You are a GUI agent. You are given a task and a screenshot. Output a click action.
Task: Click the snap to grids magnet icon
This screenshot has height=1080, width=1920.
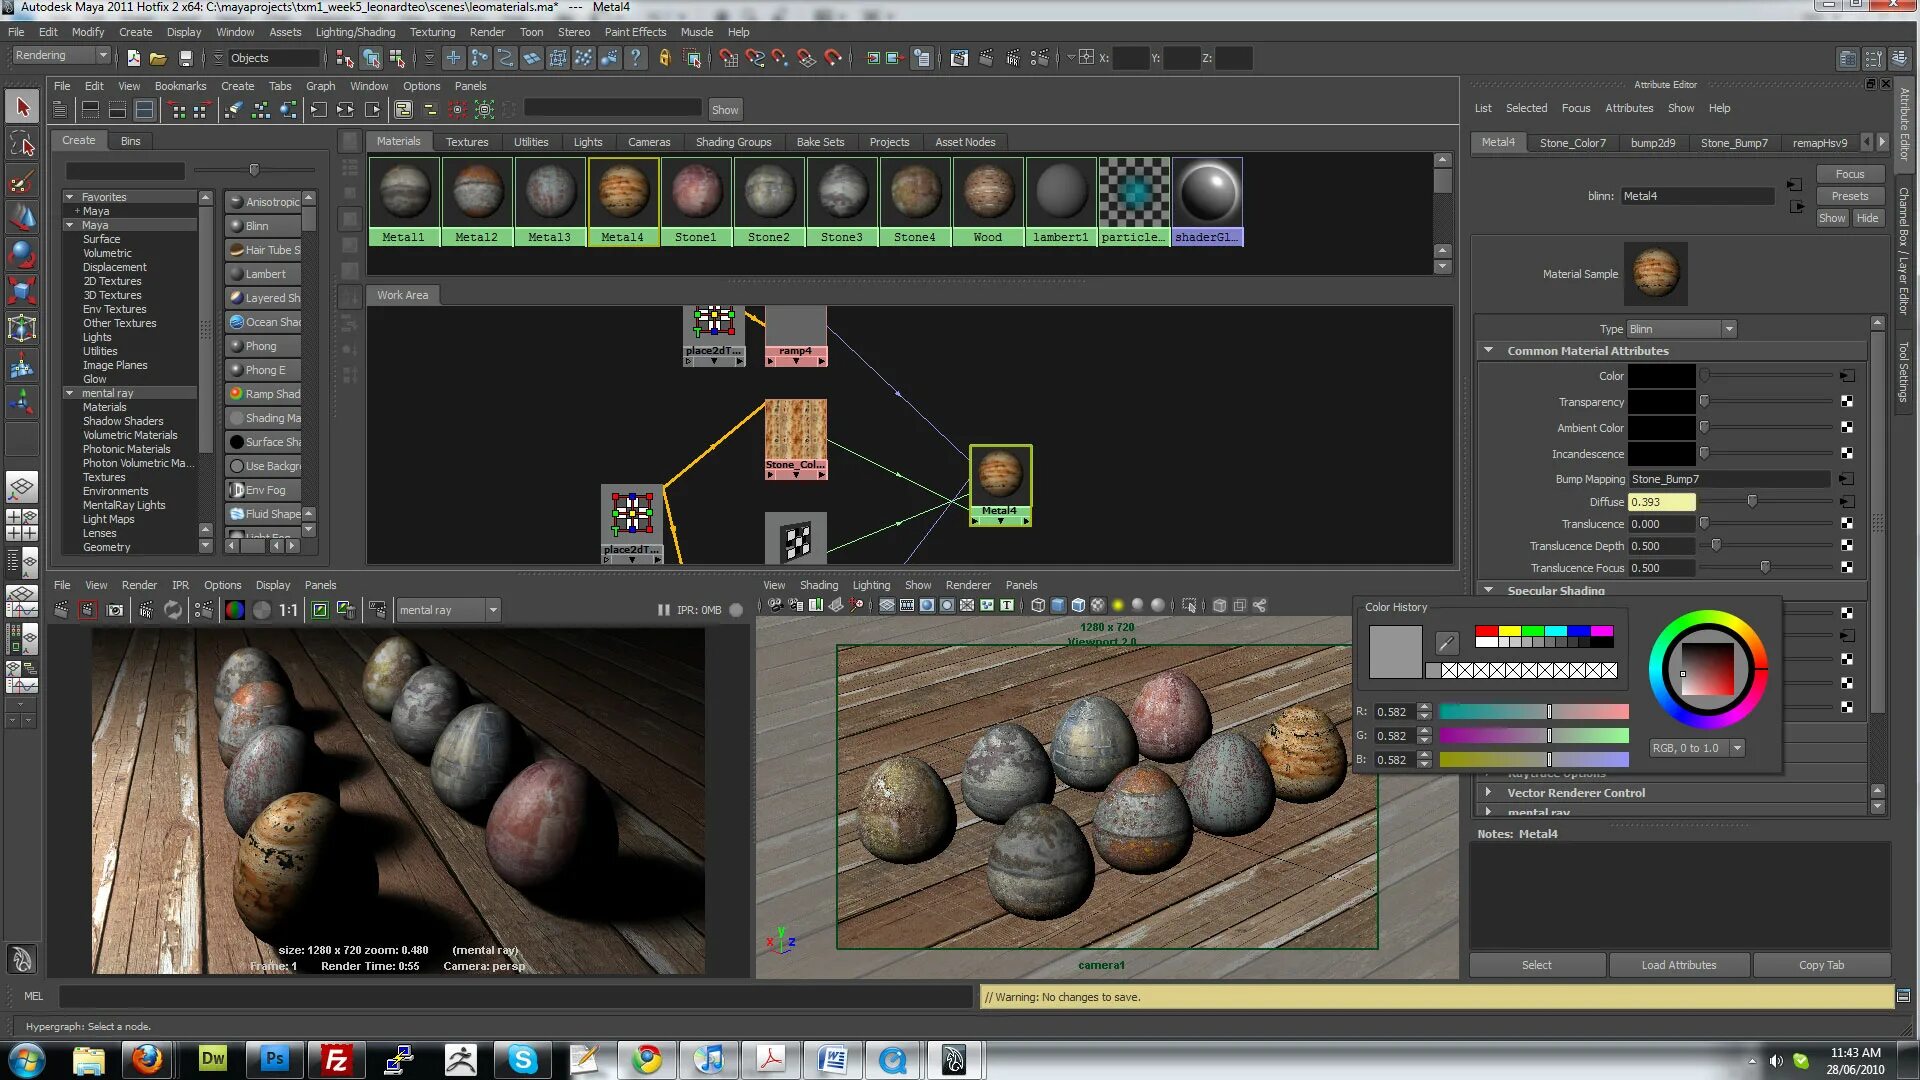click(x=728, y=58)
